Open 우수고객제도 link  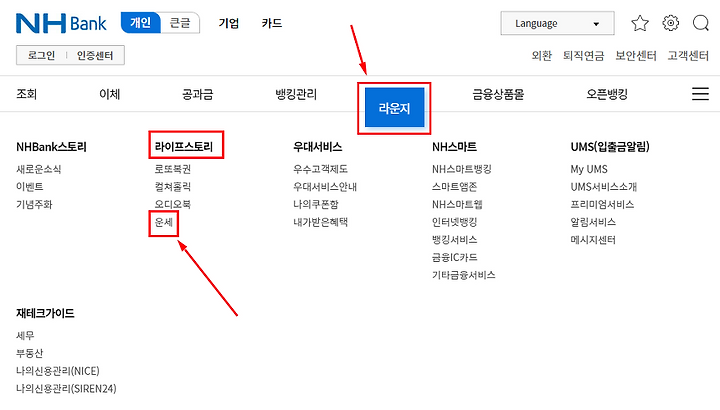coord(321,169)
